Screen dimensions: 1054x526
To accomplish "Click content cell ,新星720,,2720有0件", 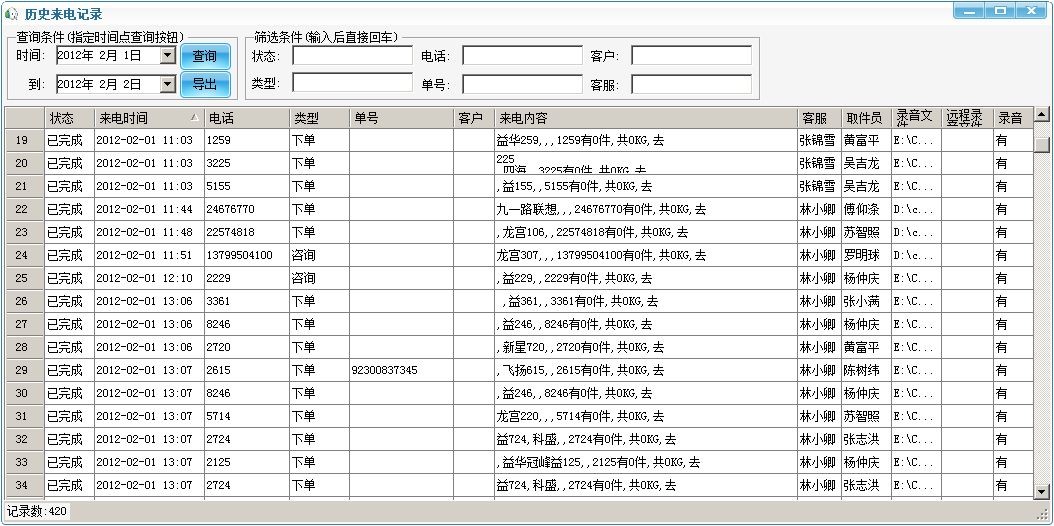I will [646, 347].
